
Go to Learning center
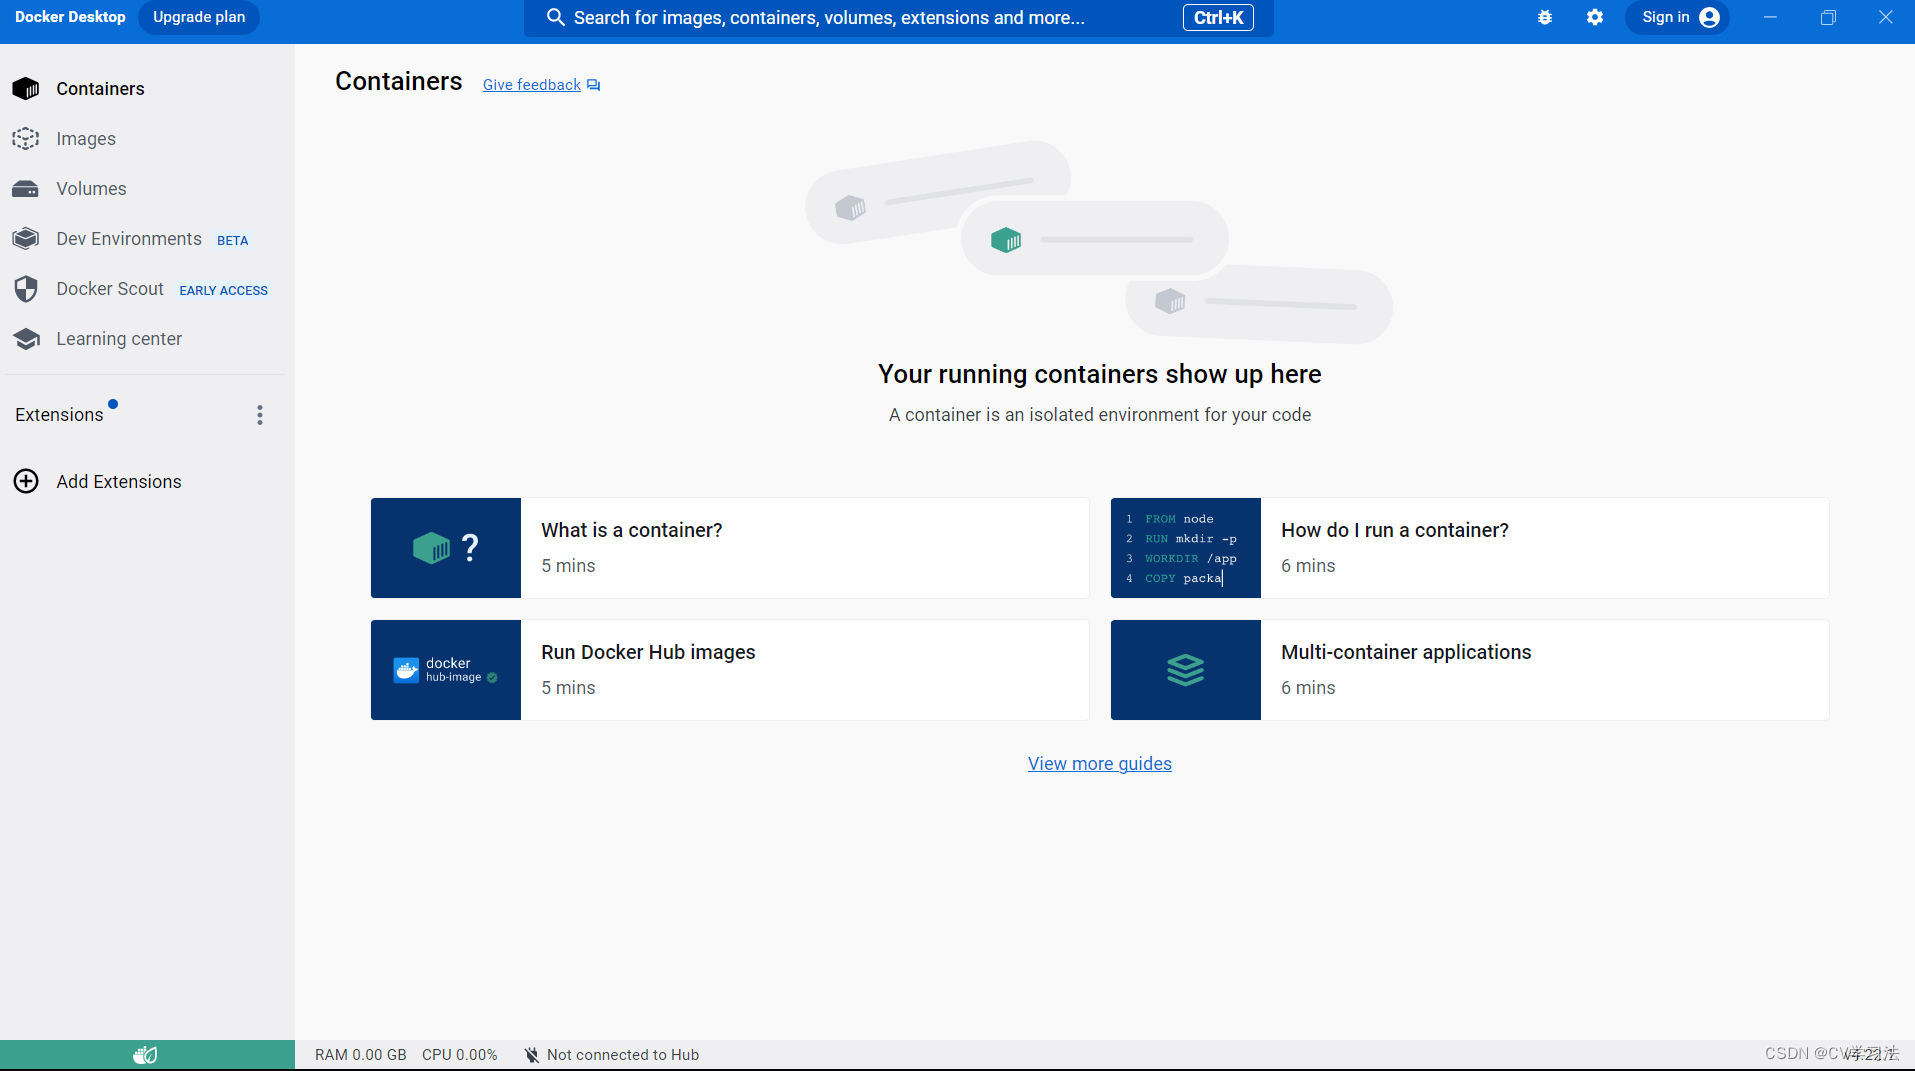point(119,339)
